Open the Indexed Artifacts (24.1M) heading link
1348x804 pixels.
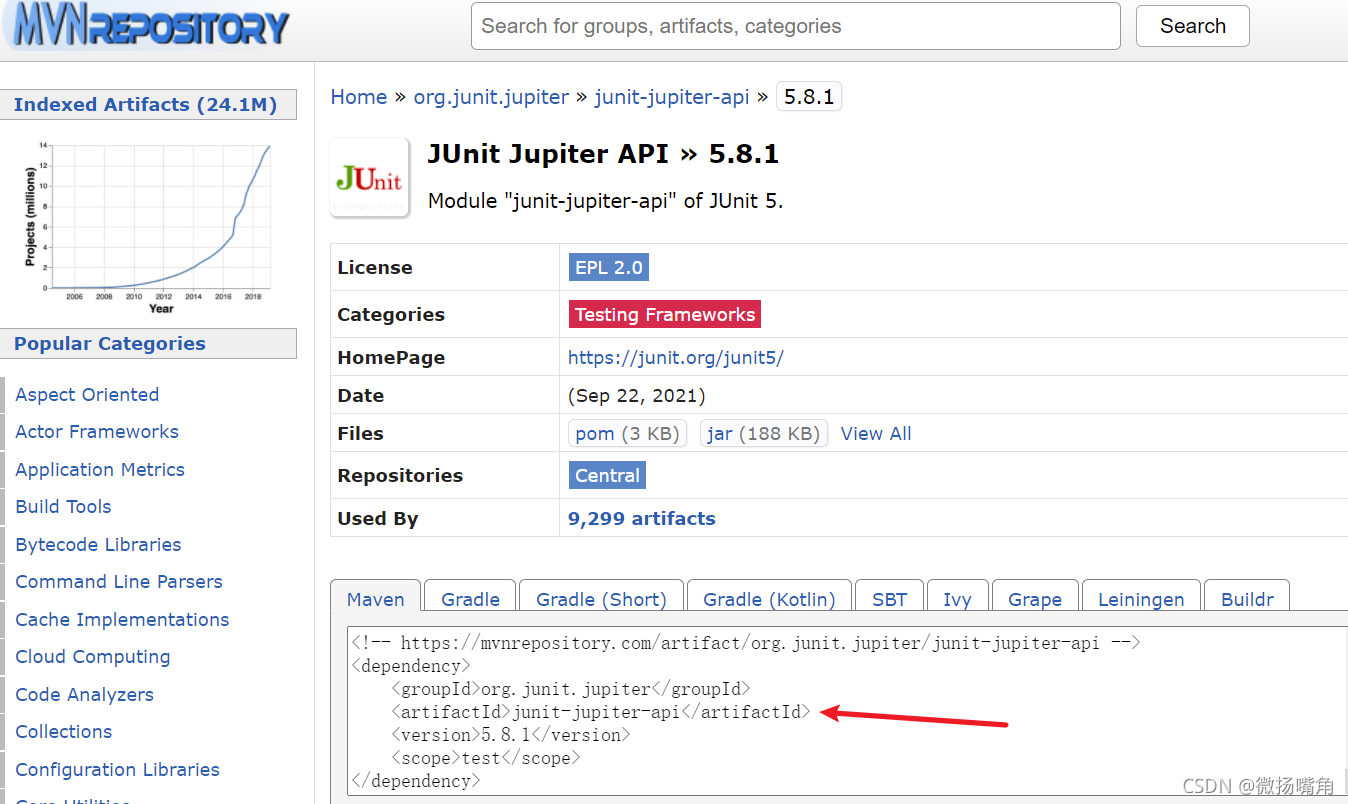click(x=145, y=104)
